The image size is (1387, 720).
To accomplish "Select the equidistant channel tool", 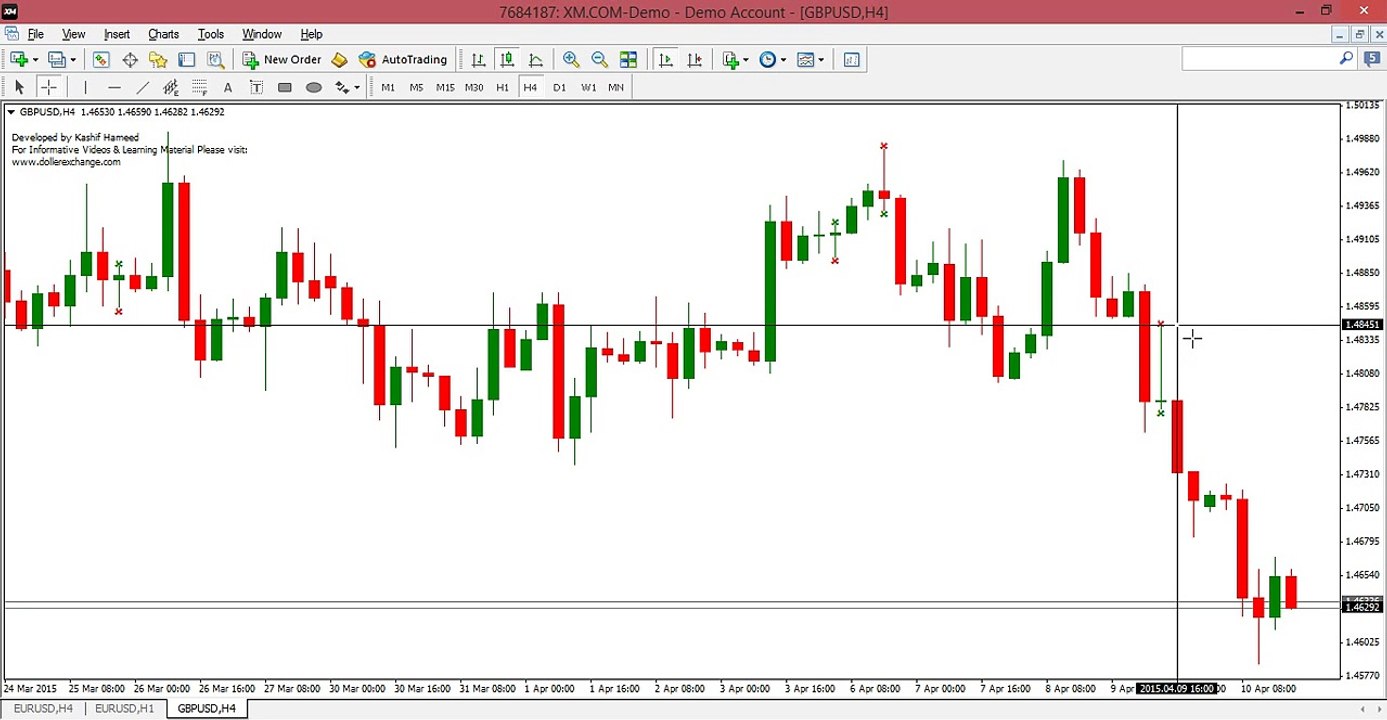I will tap(171, 88).
